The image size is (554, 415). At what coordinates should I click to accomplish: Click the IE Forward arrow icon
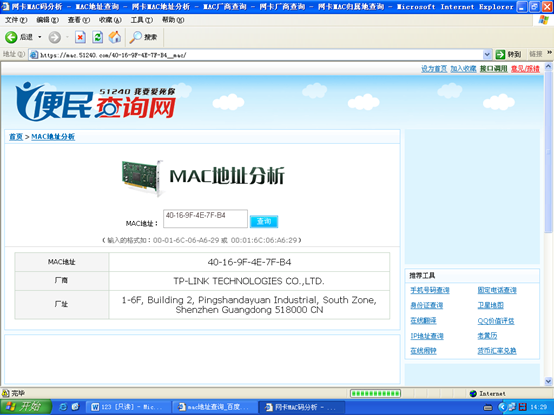(54, 37)
